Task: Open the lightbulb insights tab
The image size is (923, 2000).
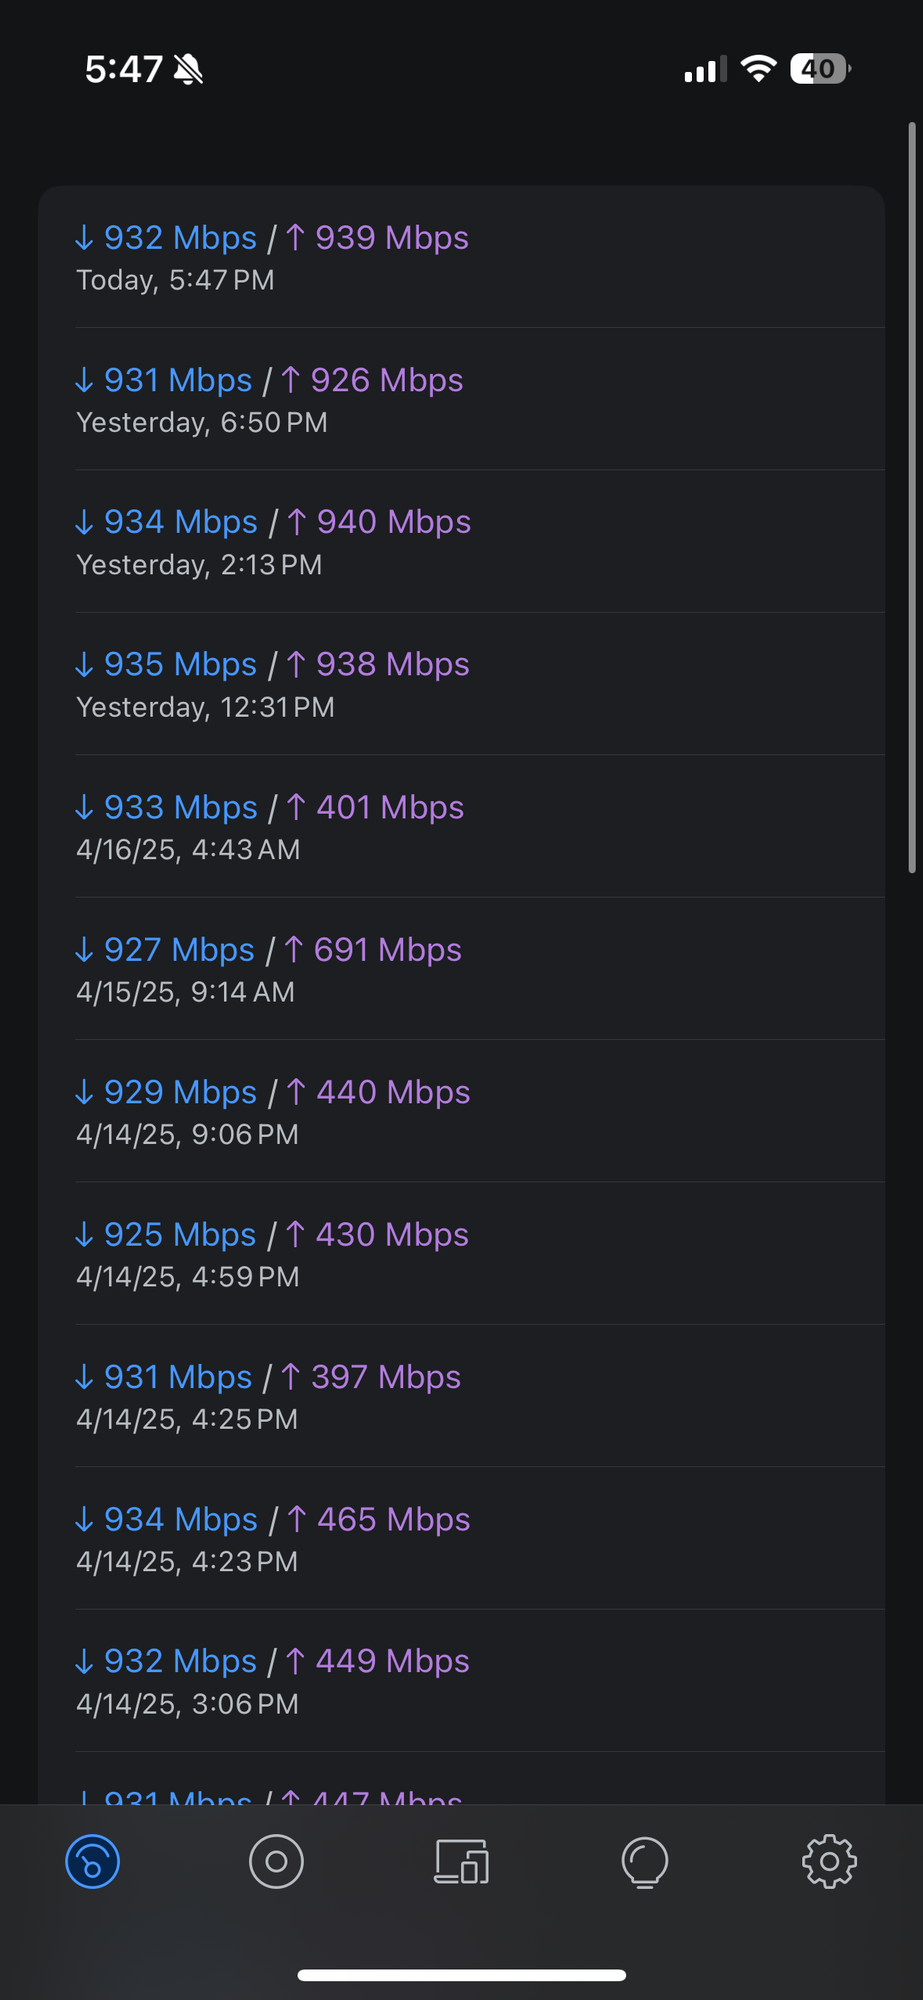Action: pos(645,1862)
